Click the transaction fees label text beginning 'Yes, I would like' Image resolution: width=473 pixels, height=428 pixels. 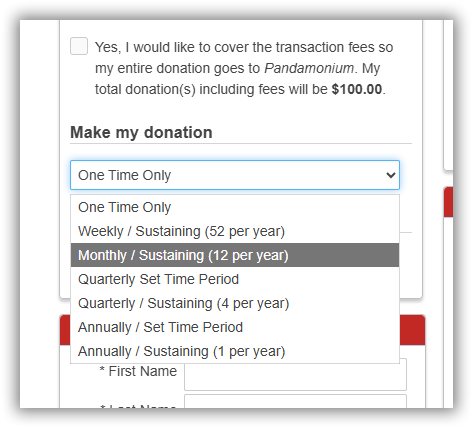pyautogui.click(x=244, y=68)
